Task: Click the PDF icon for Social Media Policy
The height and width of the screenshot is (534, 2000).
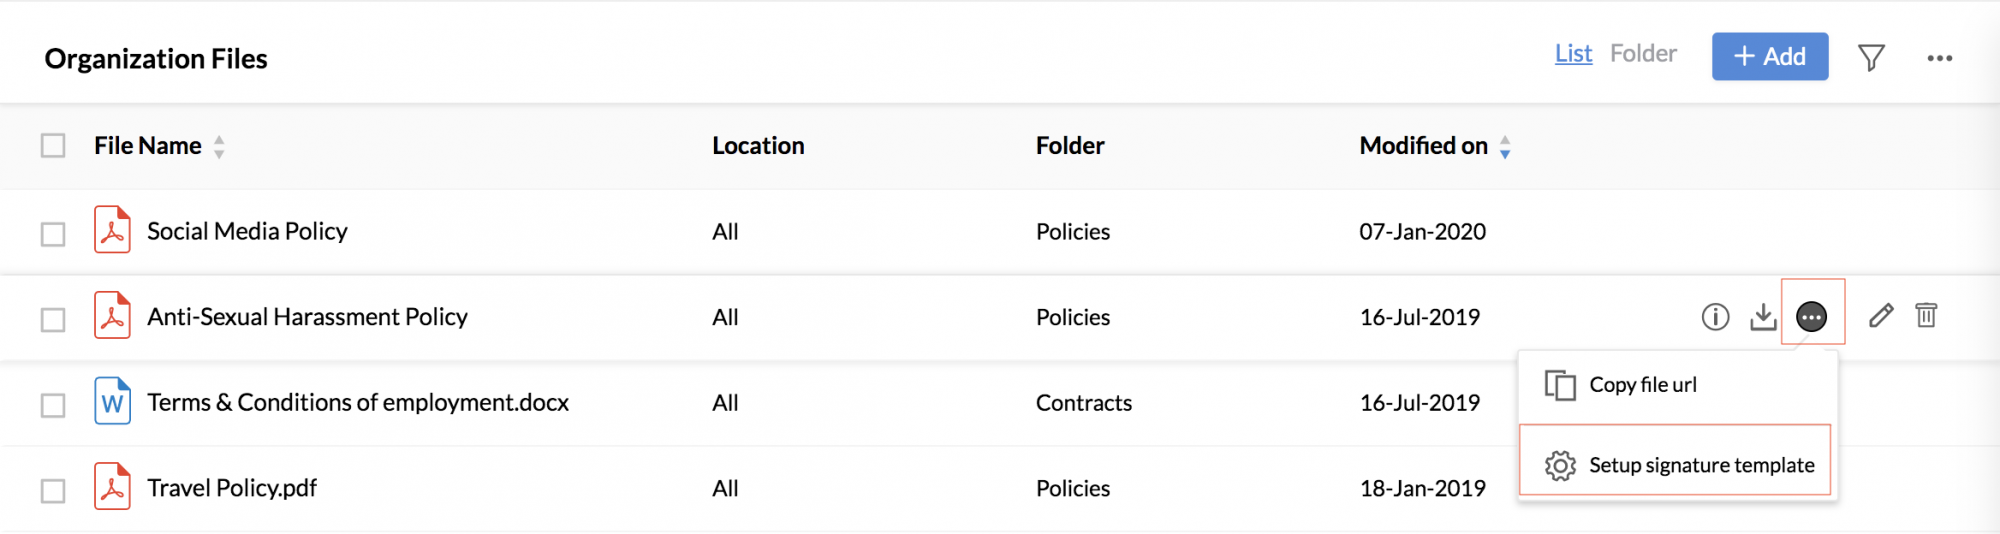Action: 113,230
